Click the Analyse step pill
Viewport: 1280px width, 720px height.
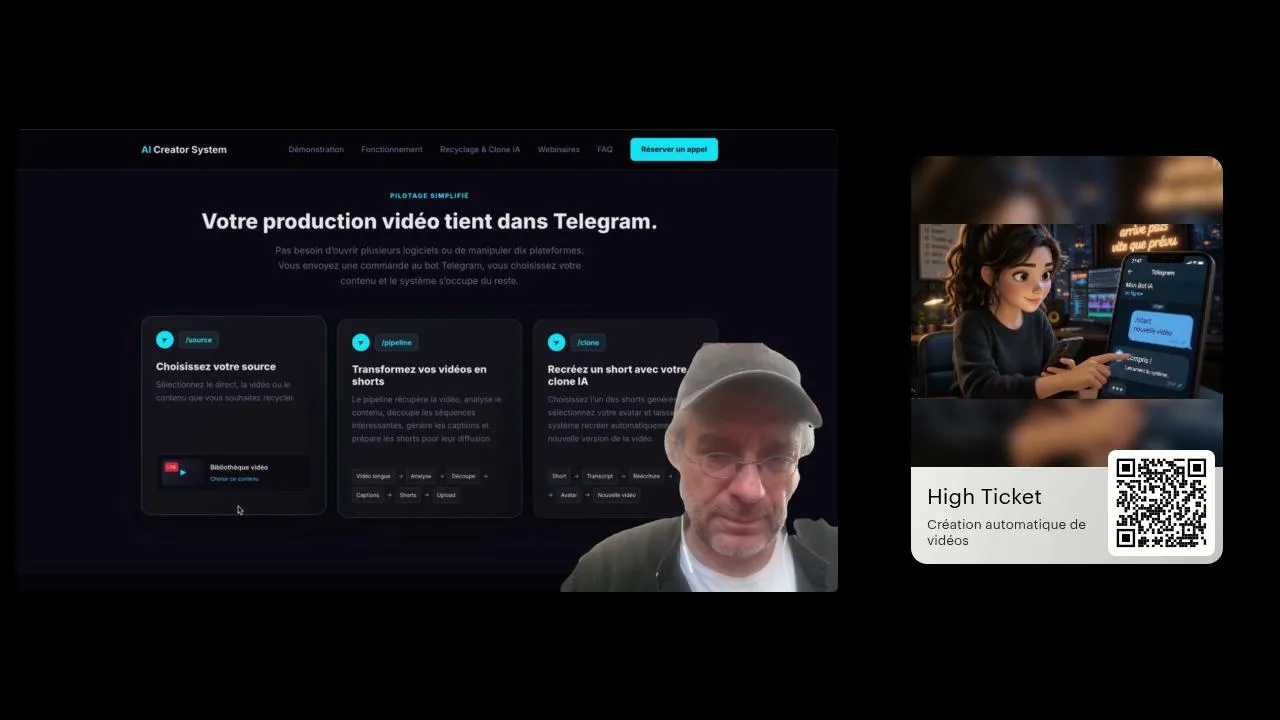click(421, 476)
